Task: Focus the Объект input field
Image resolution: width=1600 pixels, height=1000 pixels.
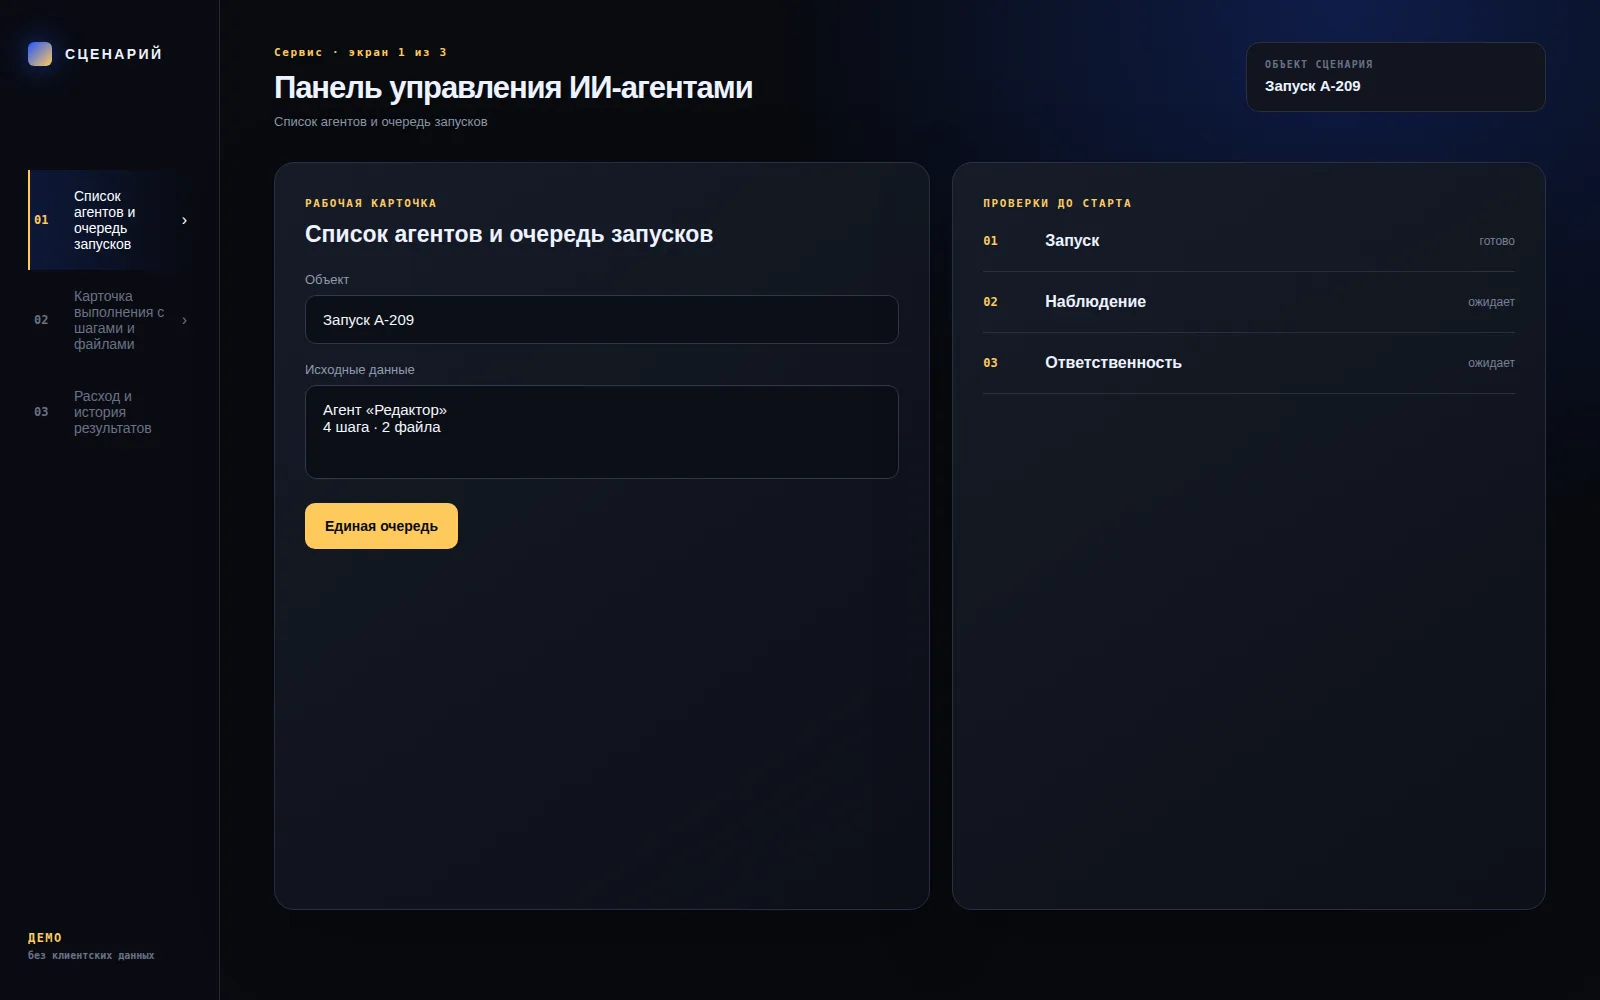Action: pos(602,320)
